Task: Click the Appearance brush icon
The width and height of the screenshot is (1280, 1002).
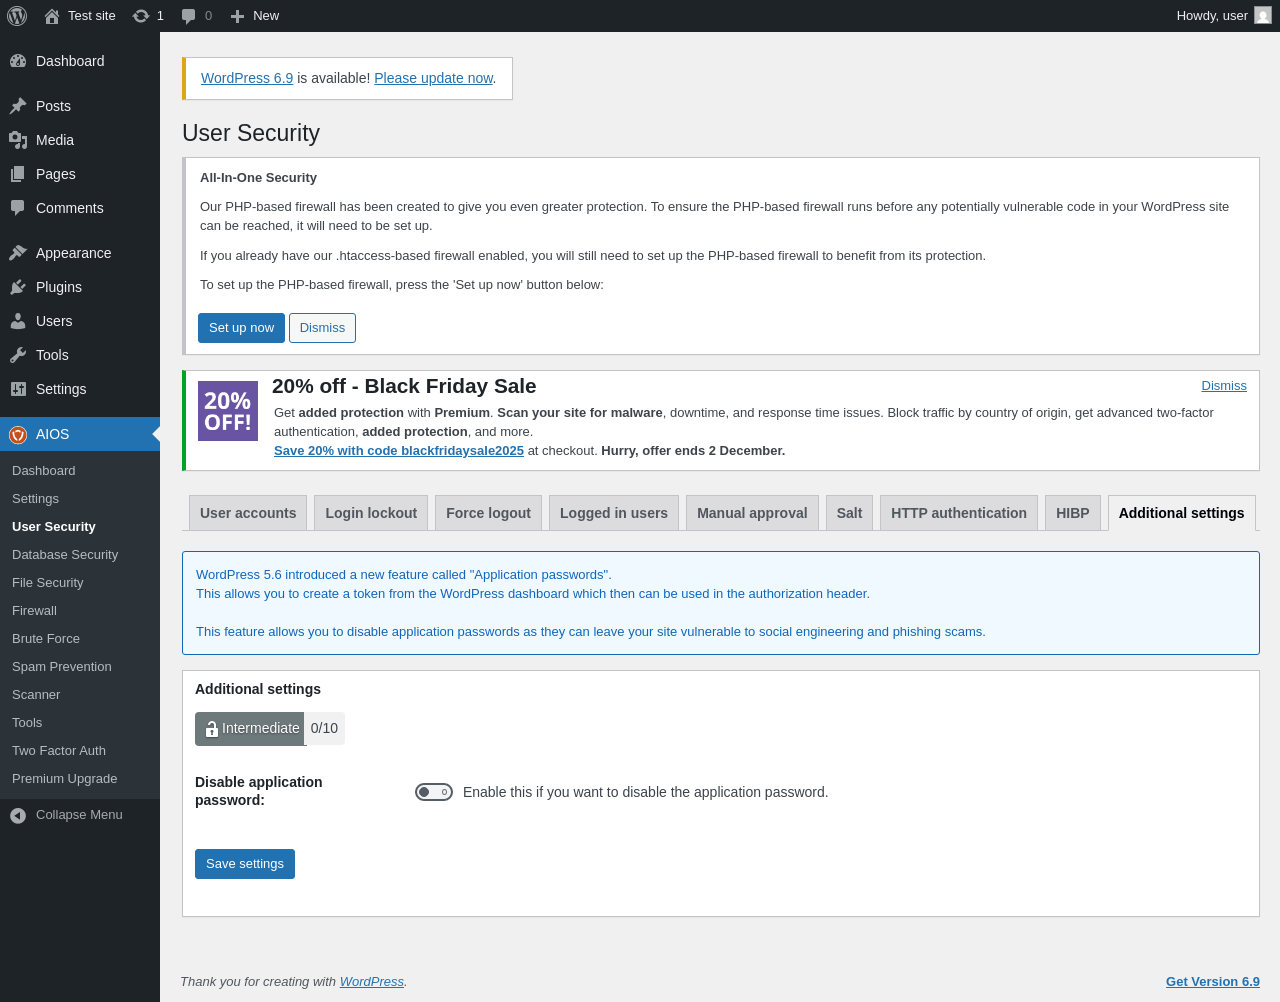Action: [18, 253]
